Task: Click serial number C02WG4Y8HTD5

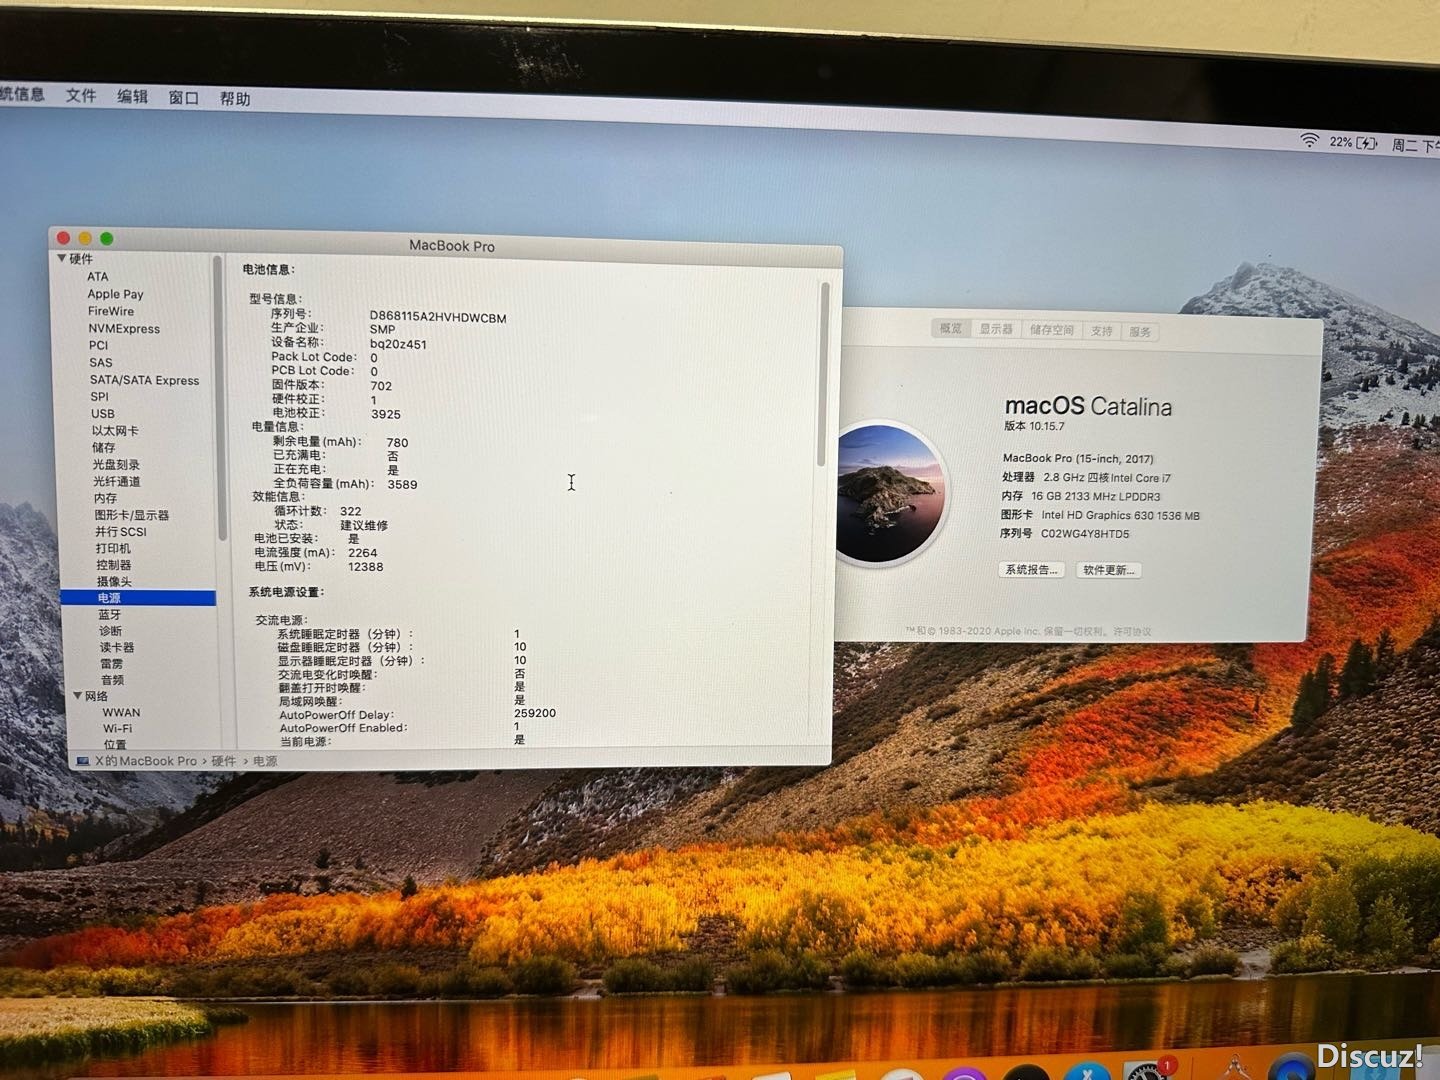Action: (x=1085, y=534)
